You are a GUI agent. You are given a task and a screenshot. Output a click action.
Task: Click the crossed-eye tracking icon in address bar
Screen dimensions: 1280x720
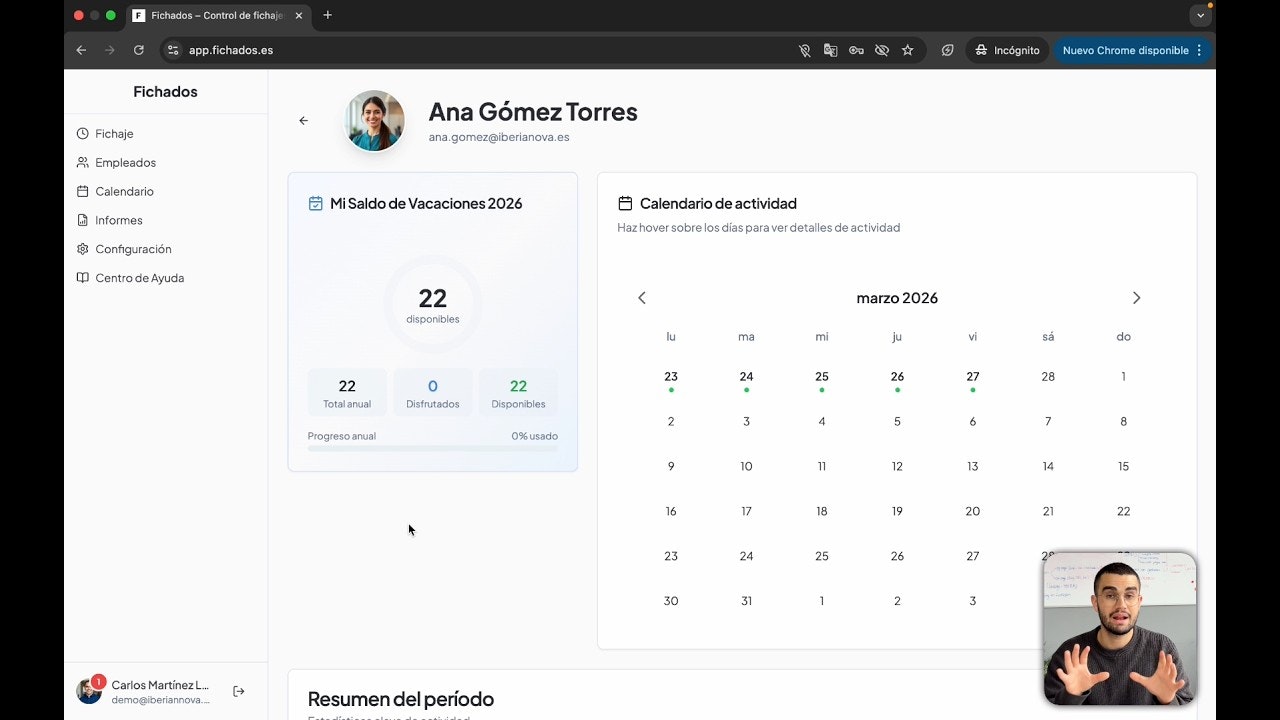(882, 50)
